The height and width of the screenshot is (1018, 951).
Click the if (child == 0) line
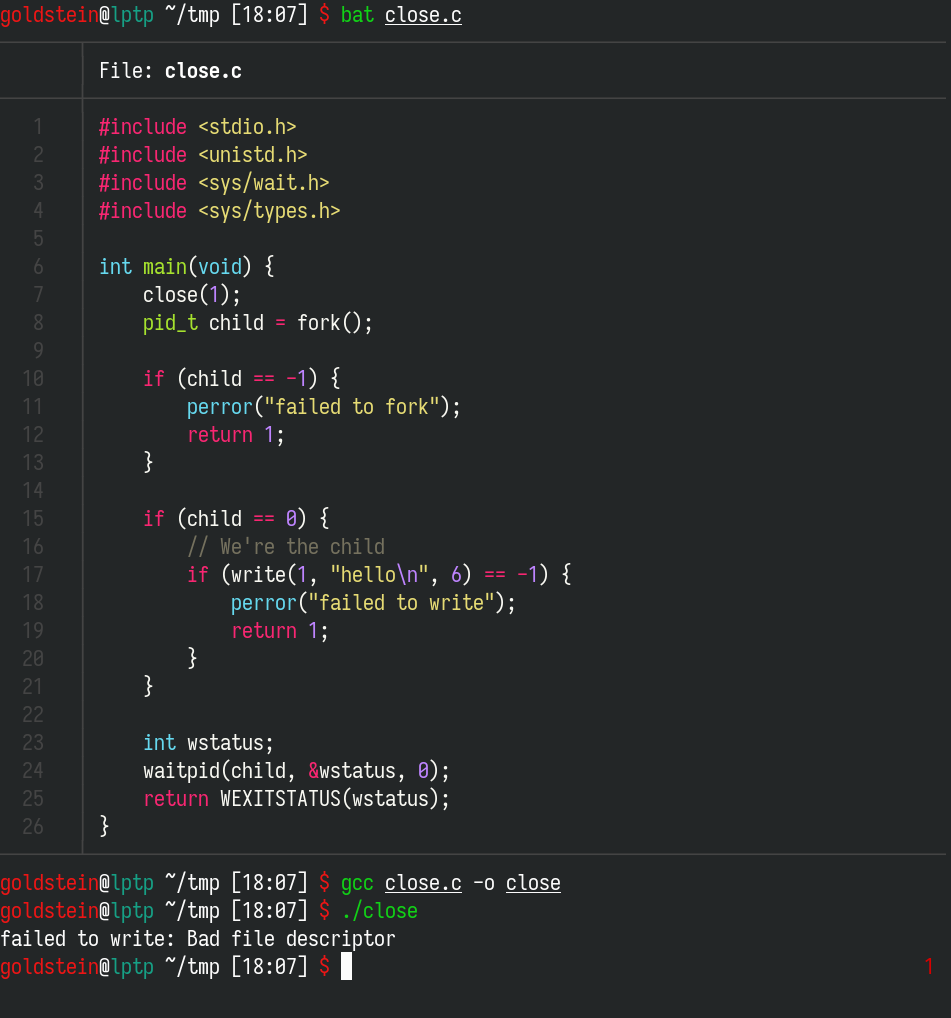tap(236, 518)
